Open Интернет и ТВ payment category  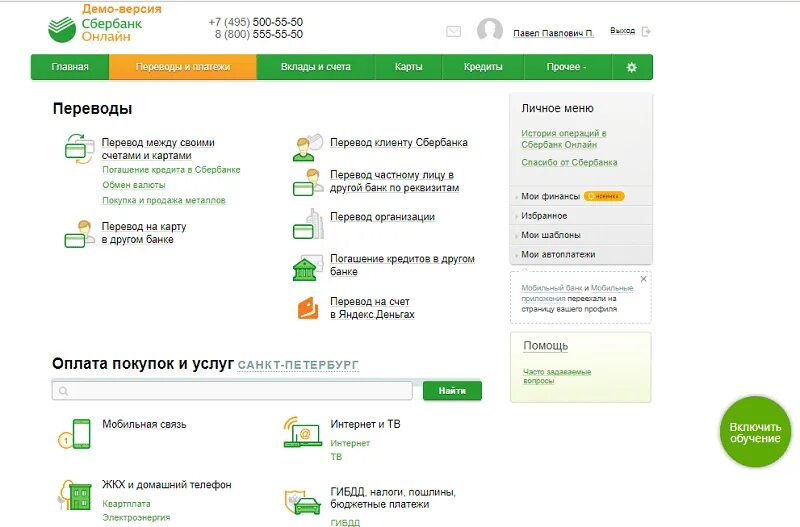pyautogui.click(x=365, y=424)
